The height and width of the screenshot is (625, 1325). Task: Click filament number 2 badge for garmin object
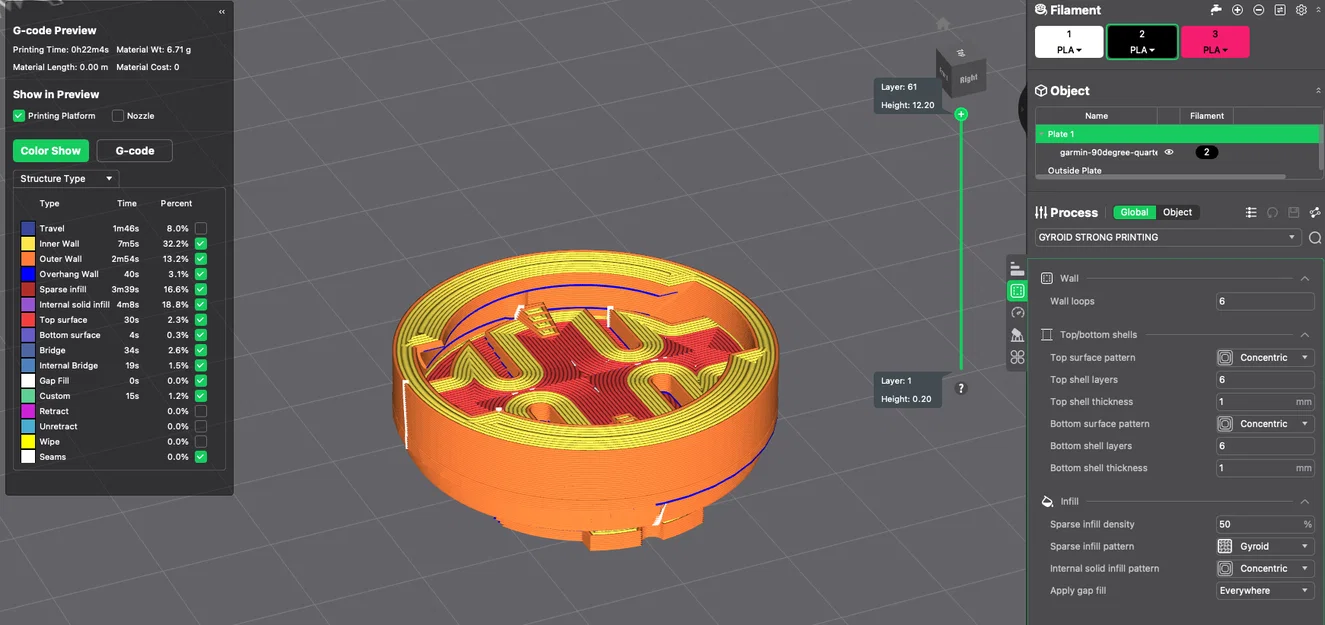tap(1207, 152)
